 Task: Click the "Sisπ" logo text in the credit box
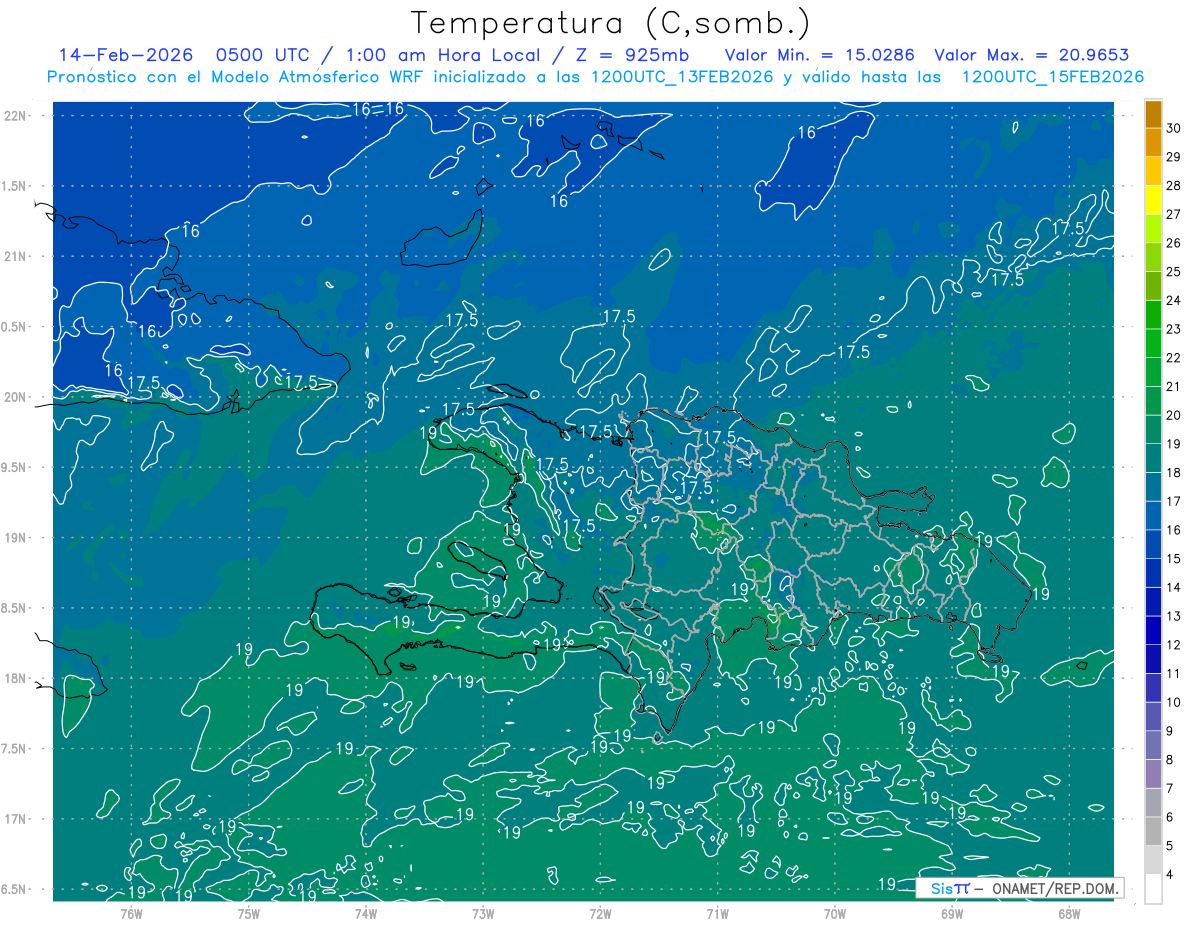point(950,888)
